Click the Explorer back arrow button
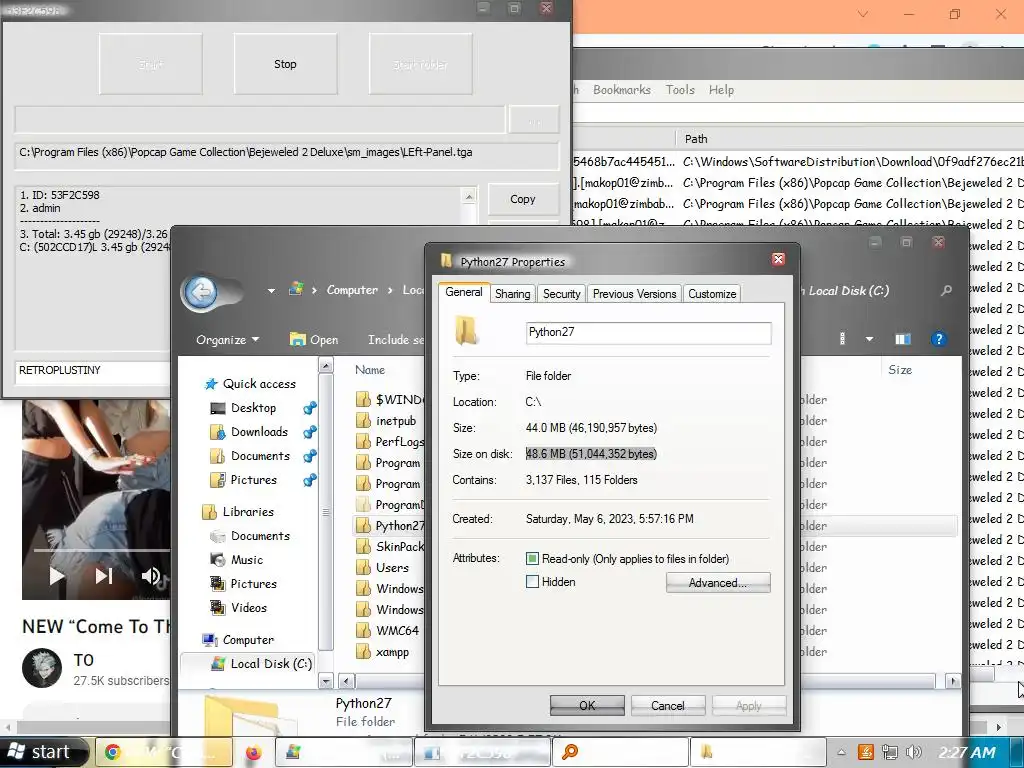 (200, 292)
